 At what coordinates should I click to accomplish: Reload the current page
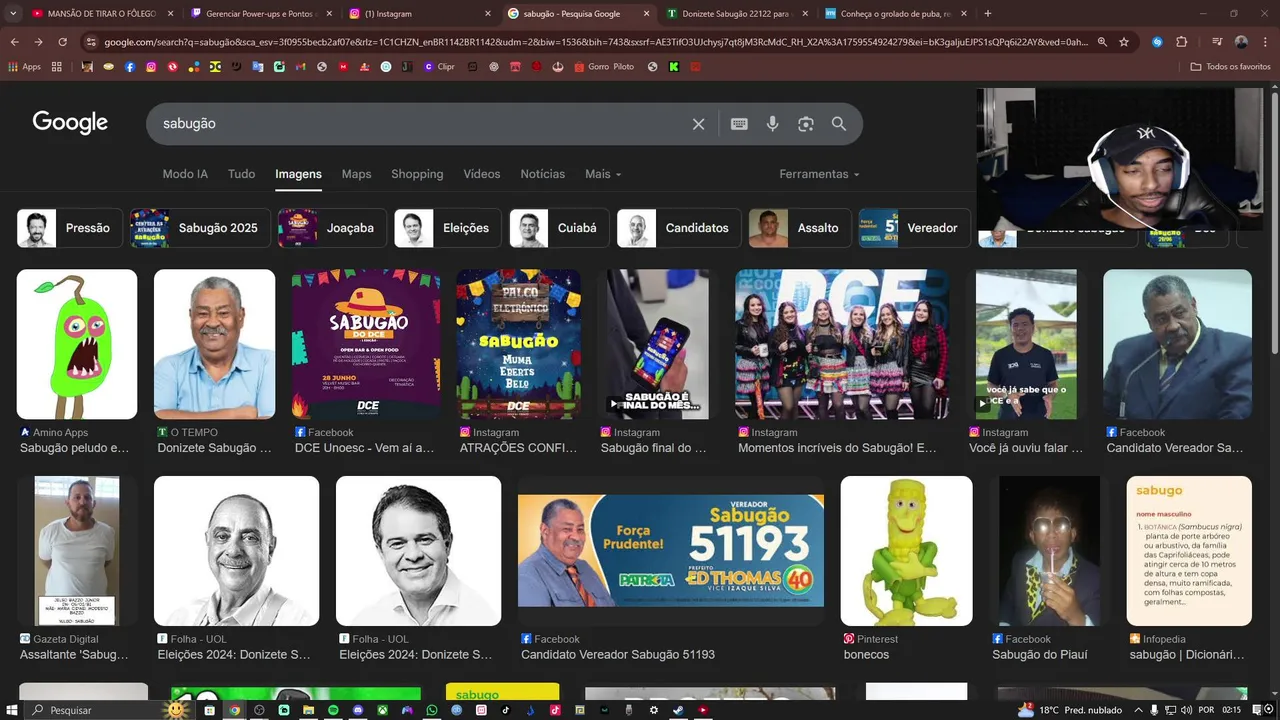click(x=62, y=42)
